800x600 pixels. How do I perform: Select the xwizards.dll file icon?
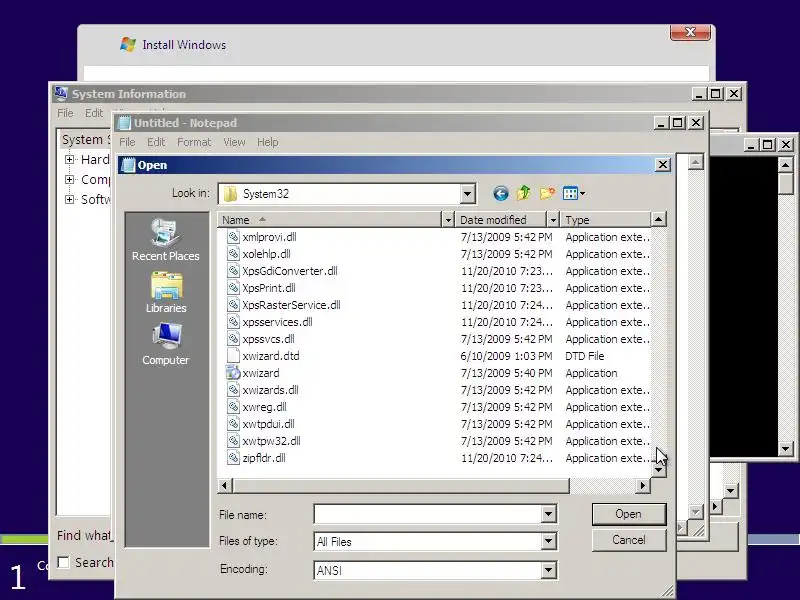[x=233, y=390]
